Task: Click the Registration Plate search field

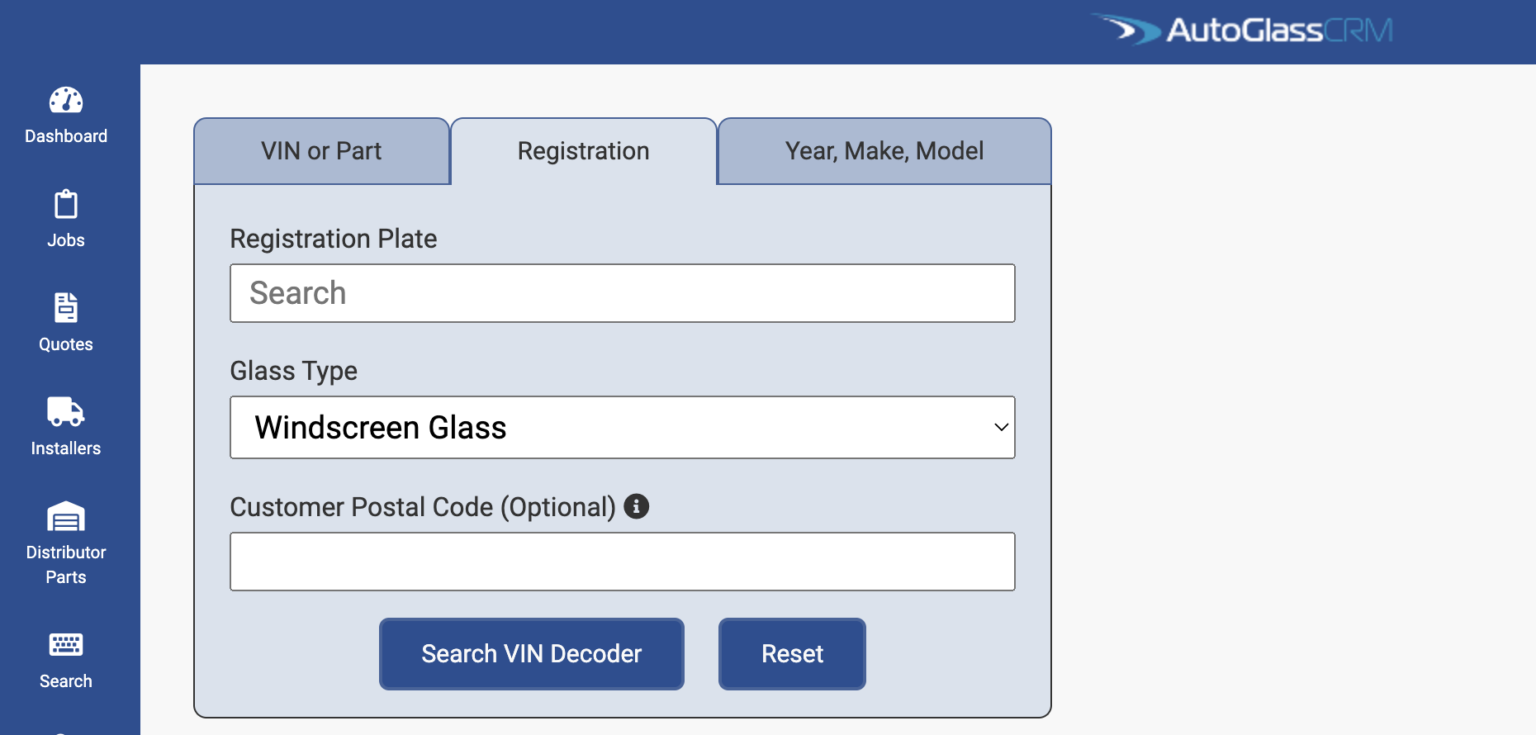Action: (622, 293)
